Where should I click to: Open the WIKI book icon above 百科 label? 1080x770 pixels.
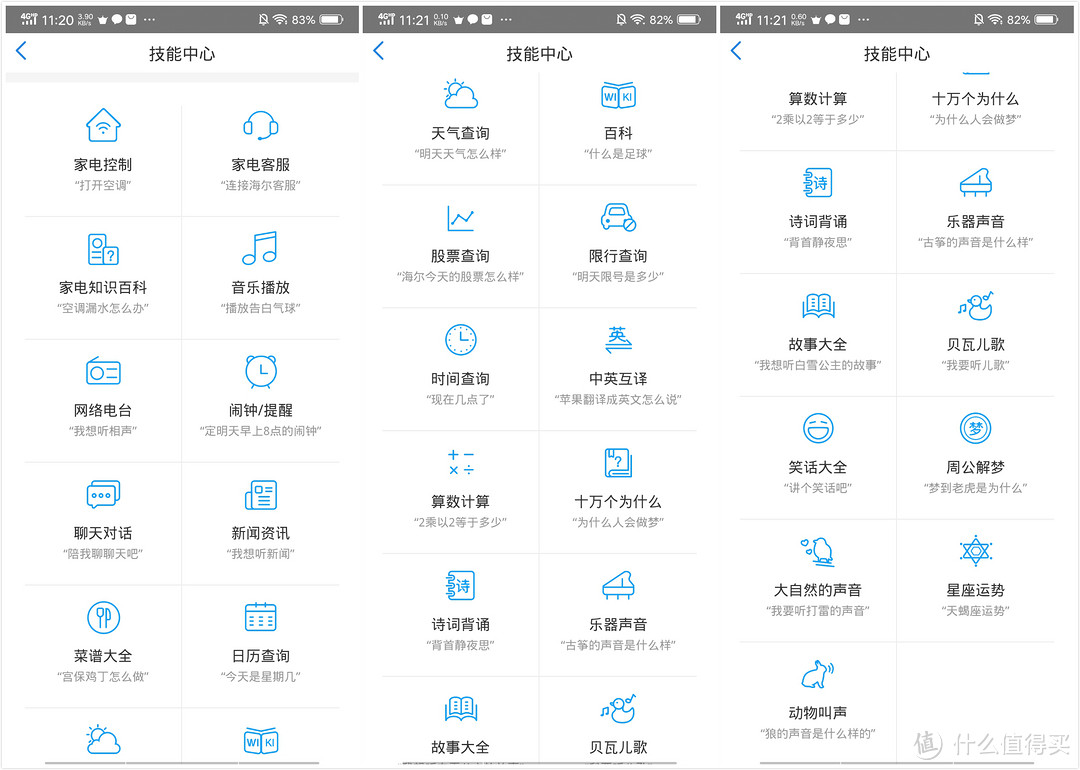coord(618,95)
